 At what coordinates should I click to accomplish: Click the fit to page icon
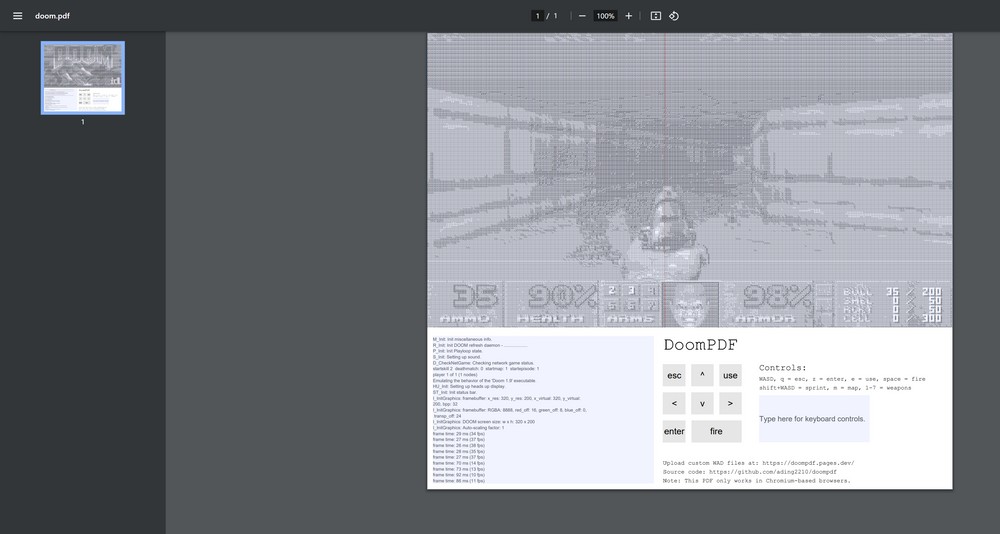pyautogui.click(x=656, y=16)
